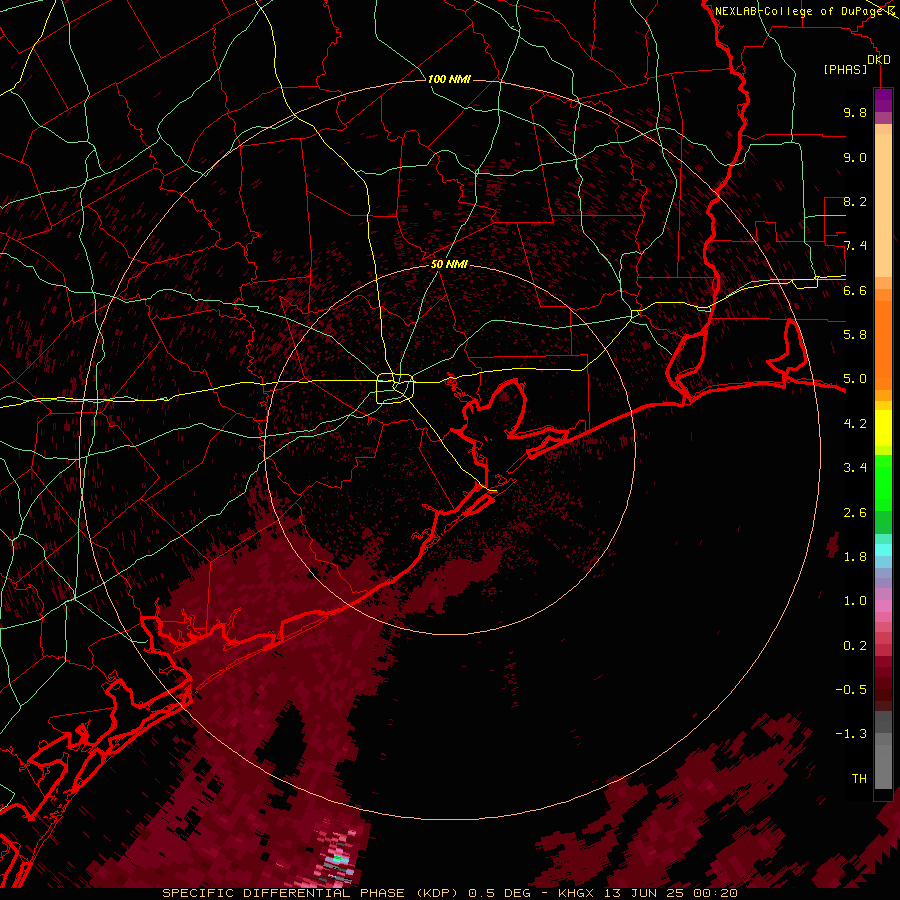Click the purple segment atop the color bar
900x900 pixels.
tap(883, 100)
